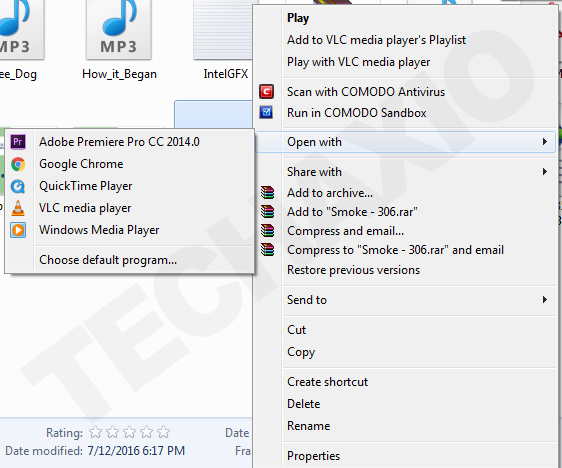
Task: Choose Copy from the context menu
Action: pos(405,352)
